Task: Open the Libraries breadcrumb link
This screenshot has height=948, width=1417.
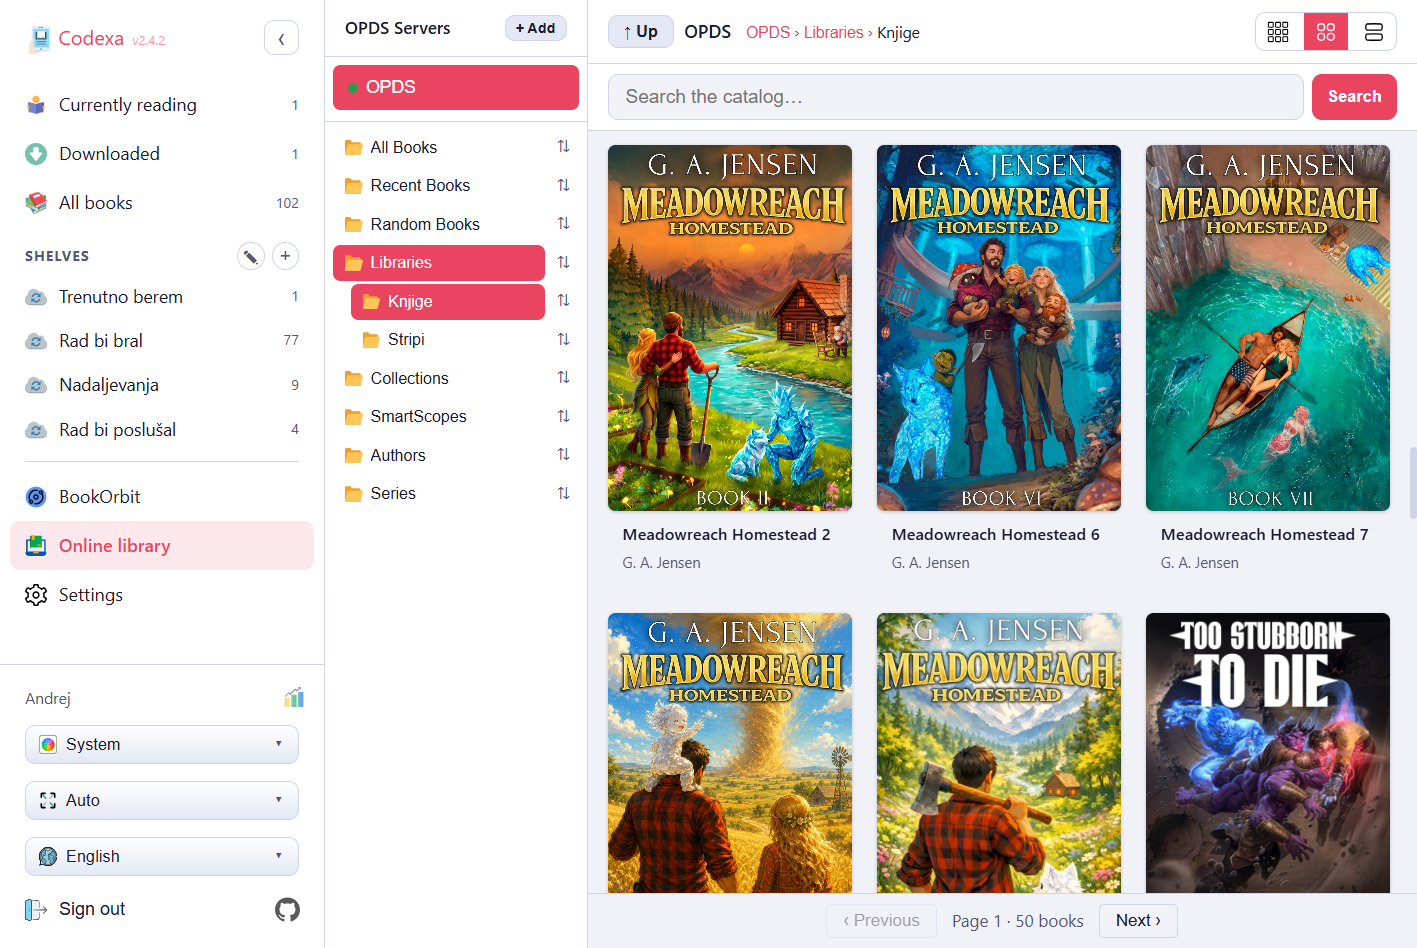Action: tap(833, 32)
